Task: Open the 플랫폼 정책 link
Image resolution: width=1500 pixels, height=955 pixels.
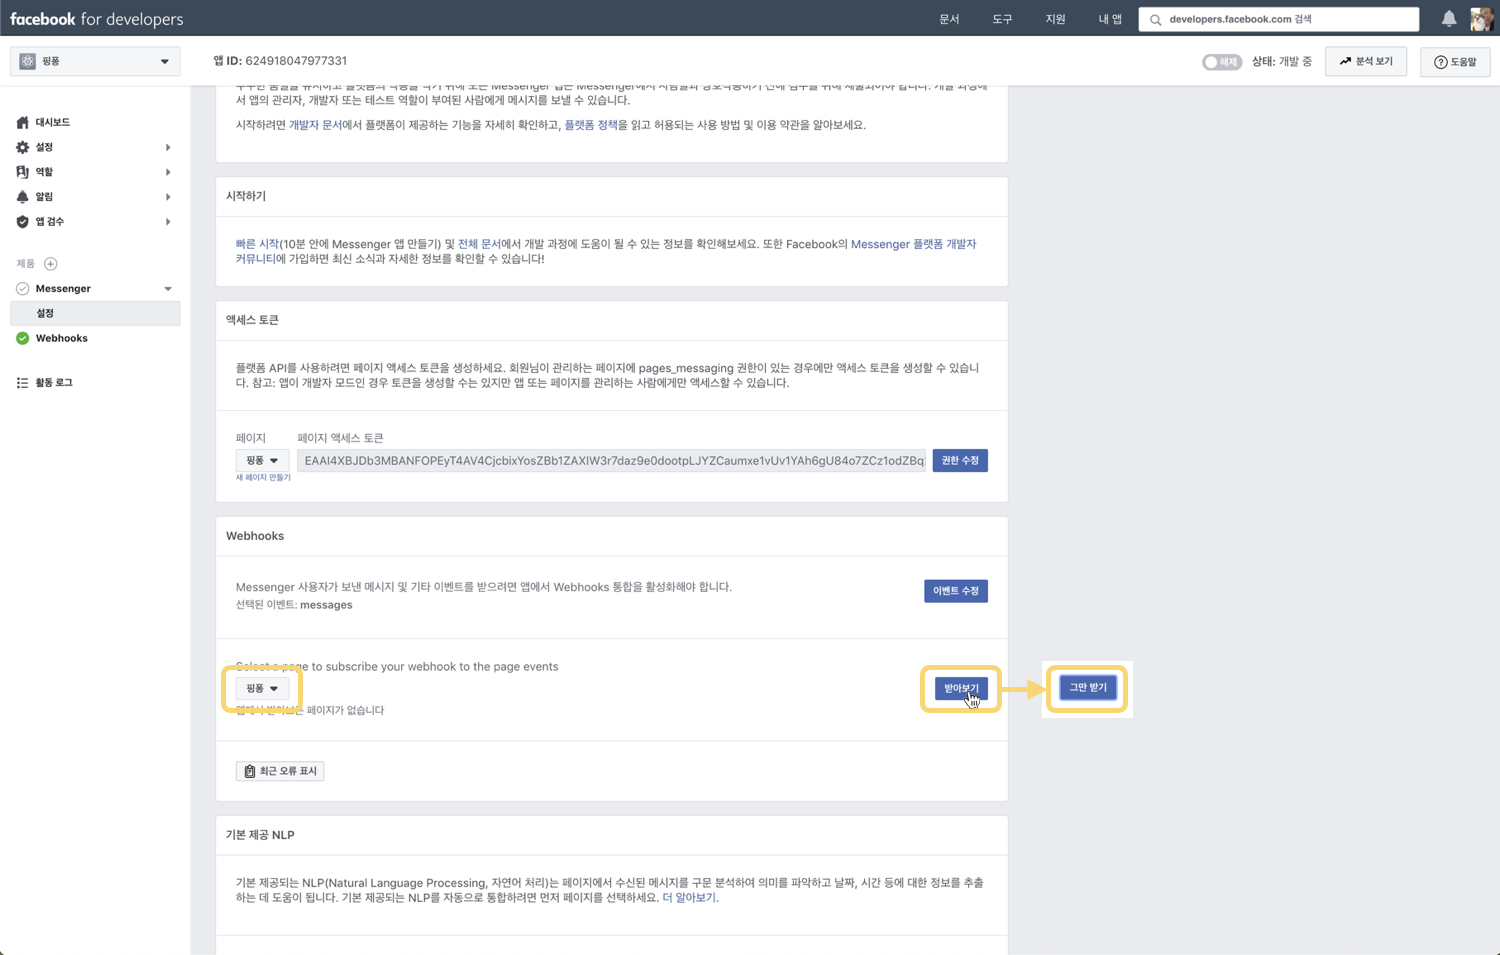Action: coord(591,125)
